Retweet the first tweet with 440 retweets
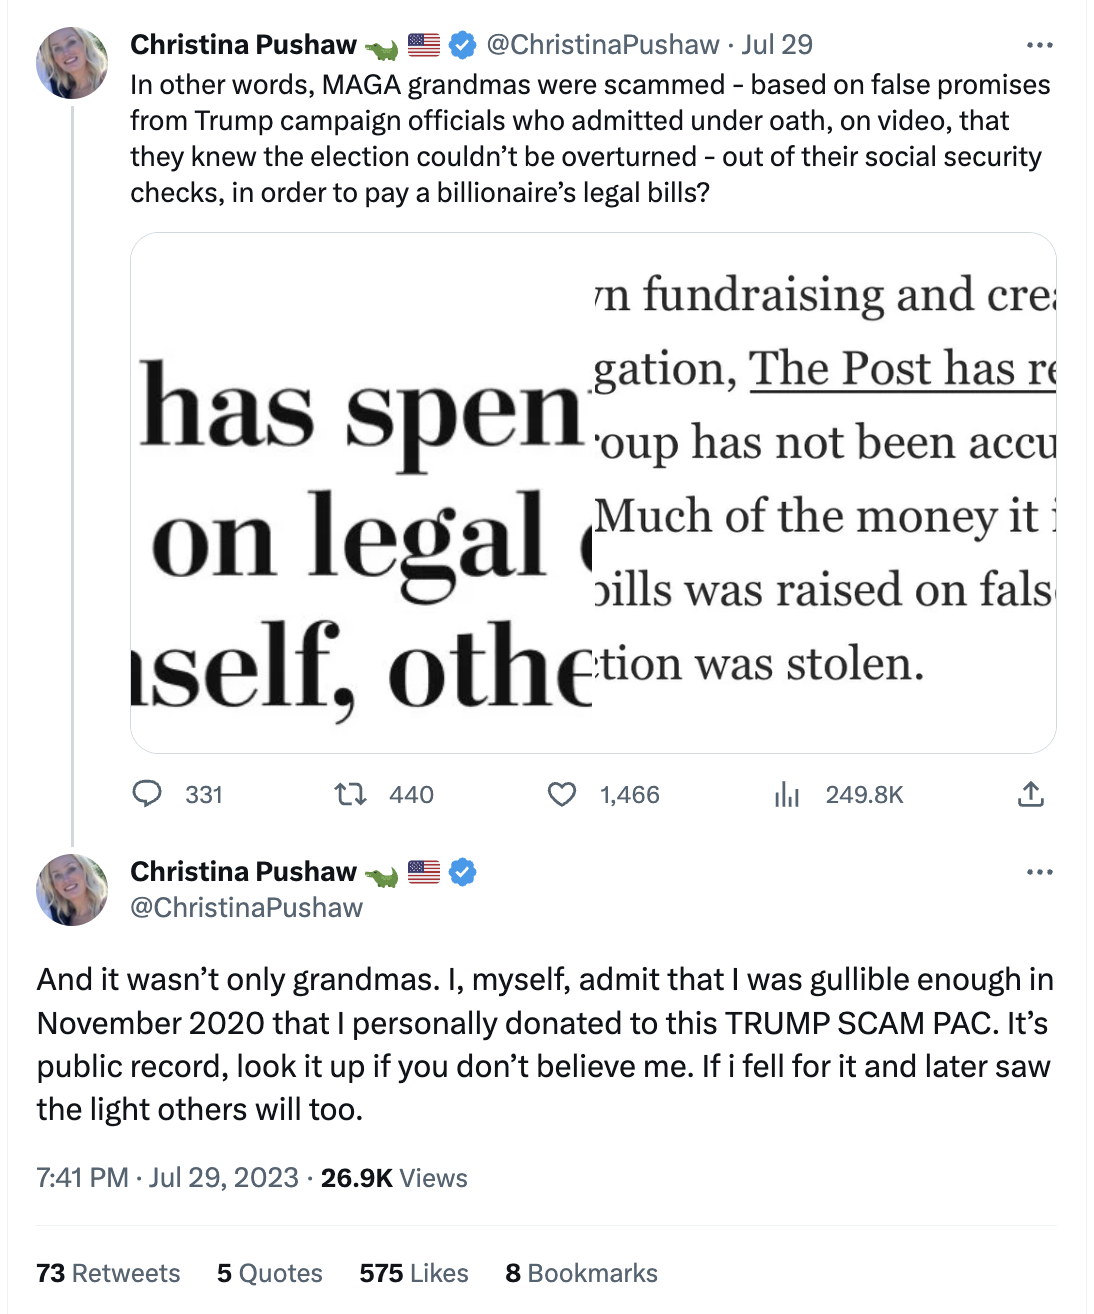The height and width of the screenshot is (1314, 1094). point(350,794)
